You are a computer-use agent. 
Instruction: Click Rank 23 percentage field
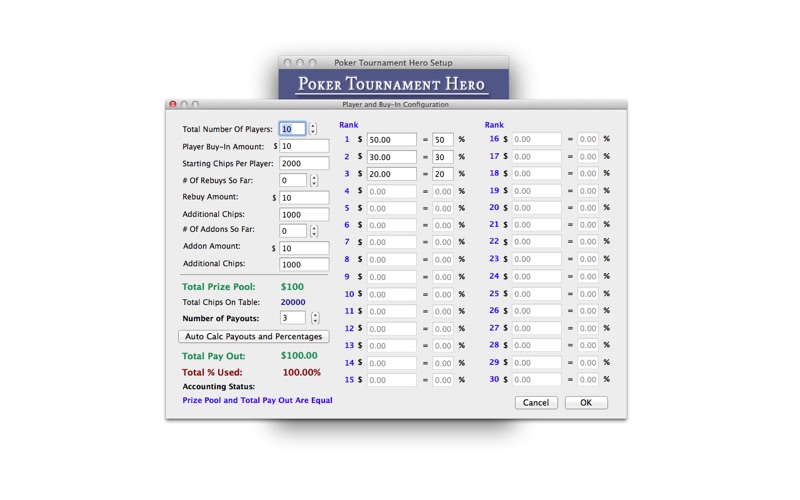[x=588, y=259]
